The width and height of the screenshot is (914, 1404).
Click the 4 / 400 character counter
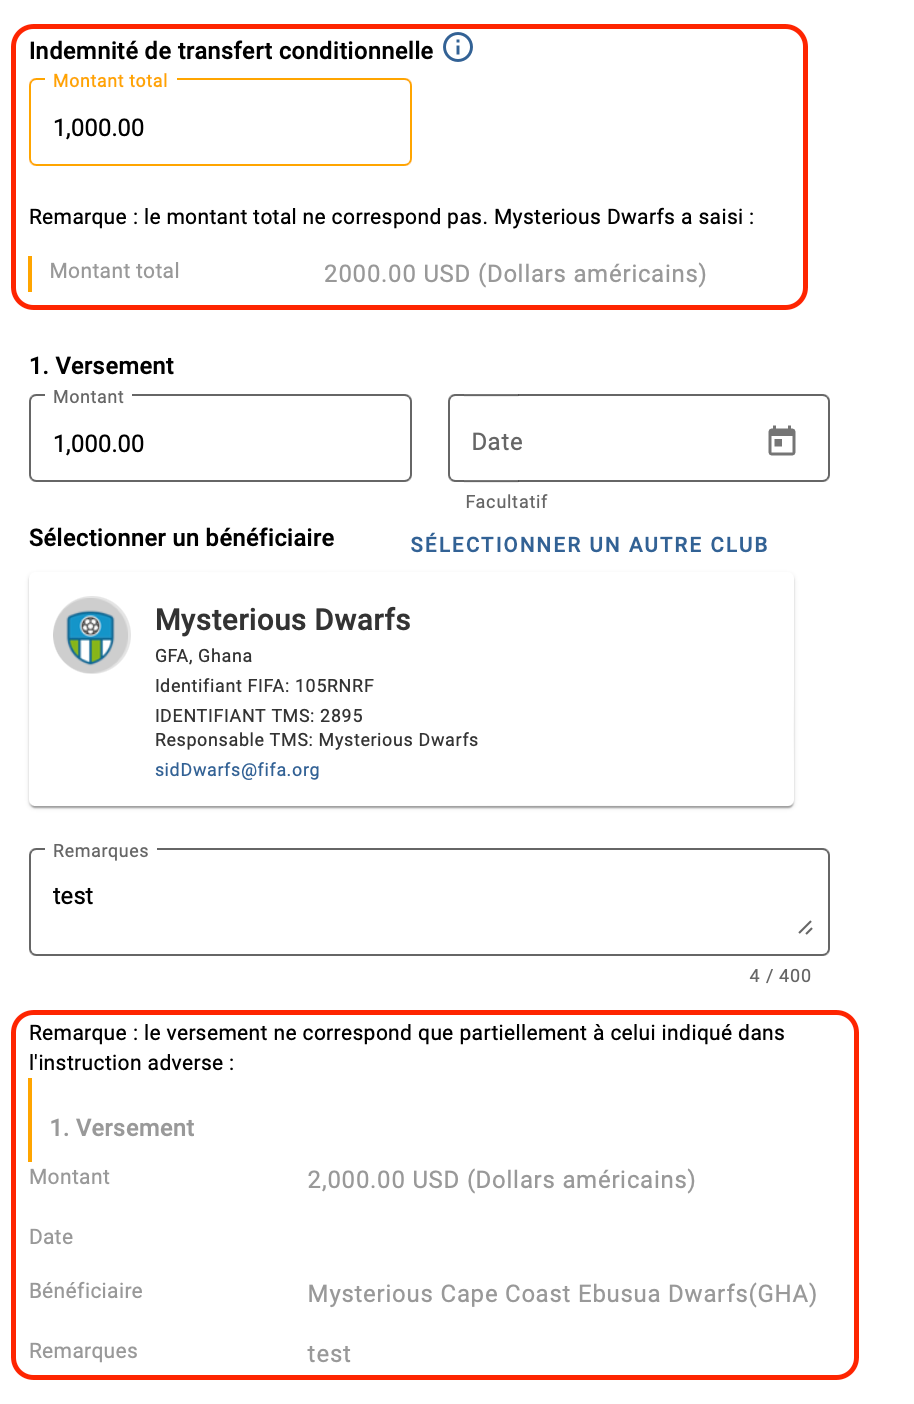tap(780, 976)
